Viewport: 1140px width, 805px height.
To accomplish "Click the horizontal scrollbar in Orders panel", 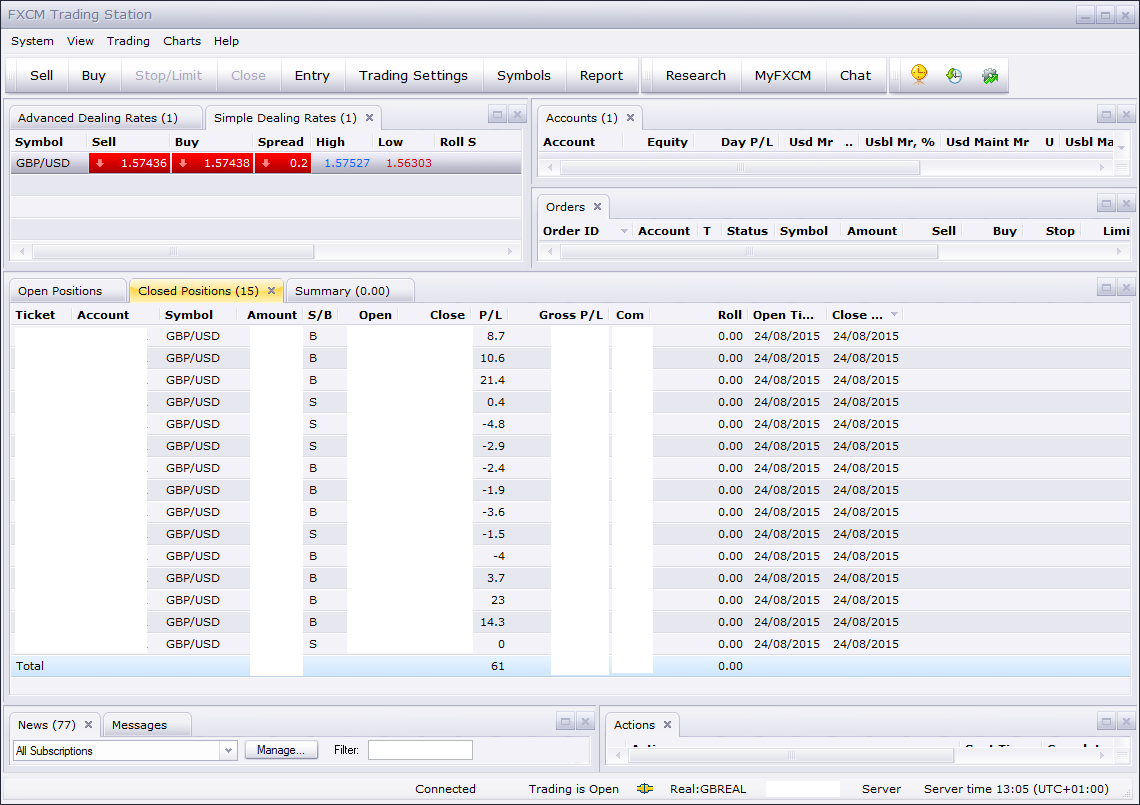I will coord(749,252).
